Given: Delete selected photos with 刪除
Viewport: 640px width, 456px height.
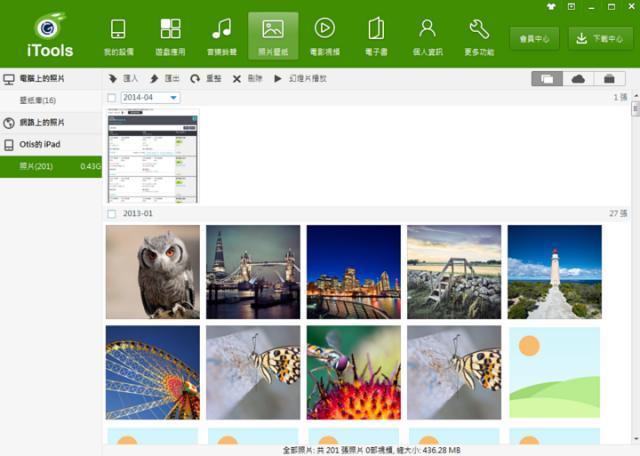Looking at the screenshot, I should click(247, 78).
